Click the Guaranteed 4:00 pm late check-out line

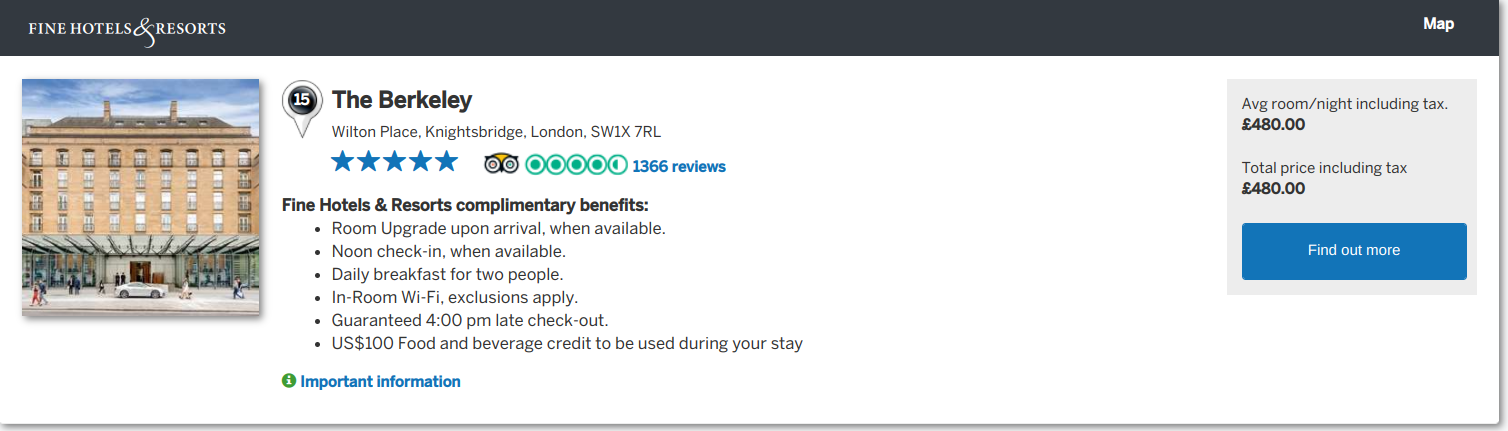point(470,320)
